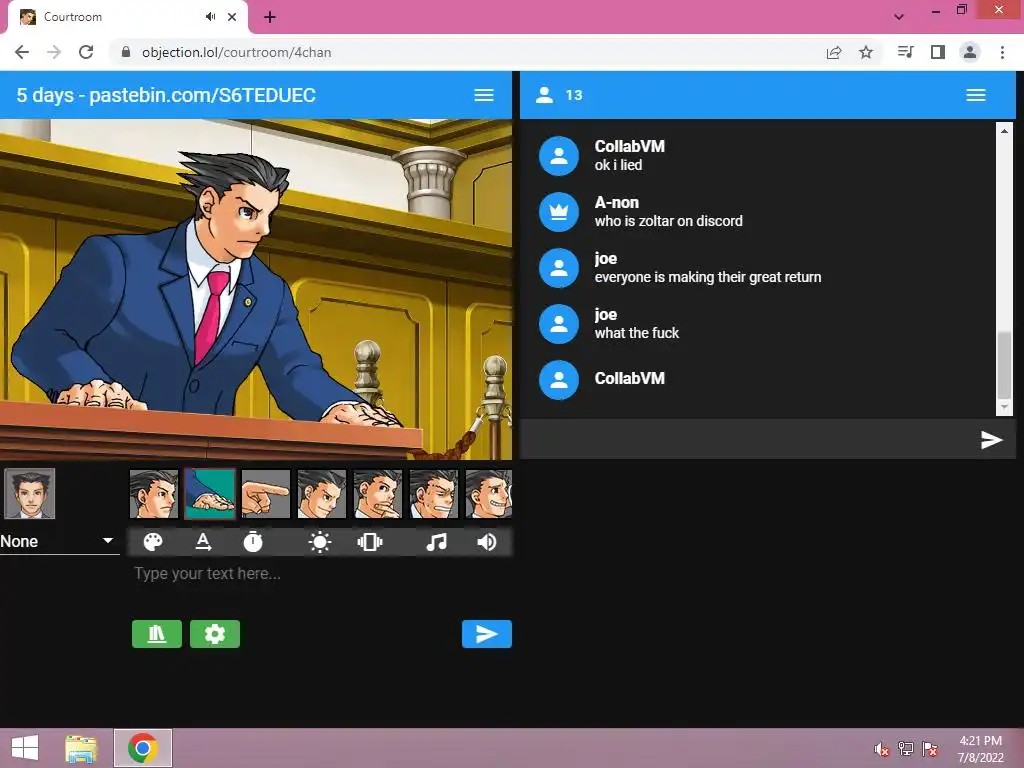This screenshot has height=768, width=1024.
Task: Click the Chrome taskbar icon
Action: click(143, 748)
